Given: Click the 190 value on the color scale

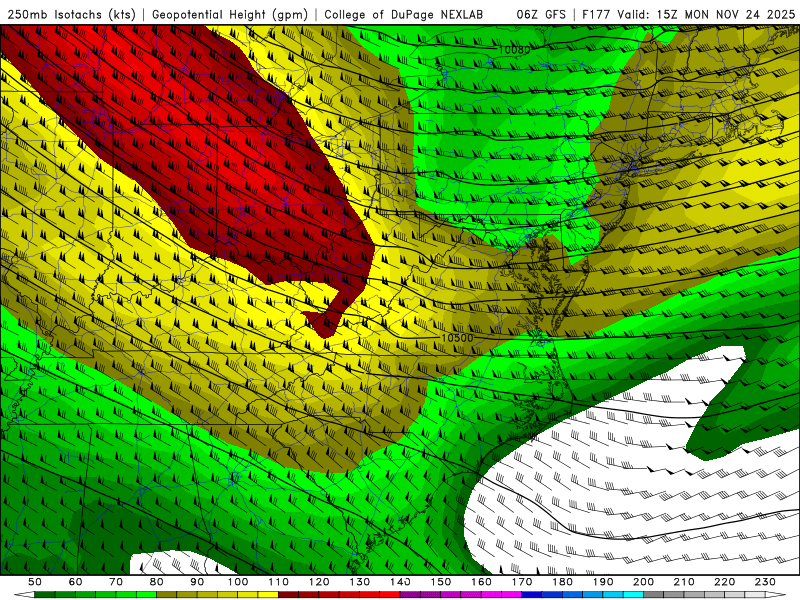Looking at the screenshot, I should tap(603, 581).
